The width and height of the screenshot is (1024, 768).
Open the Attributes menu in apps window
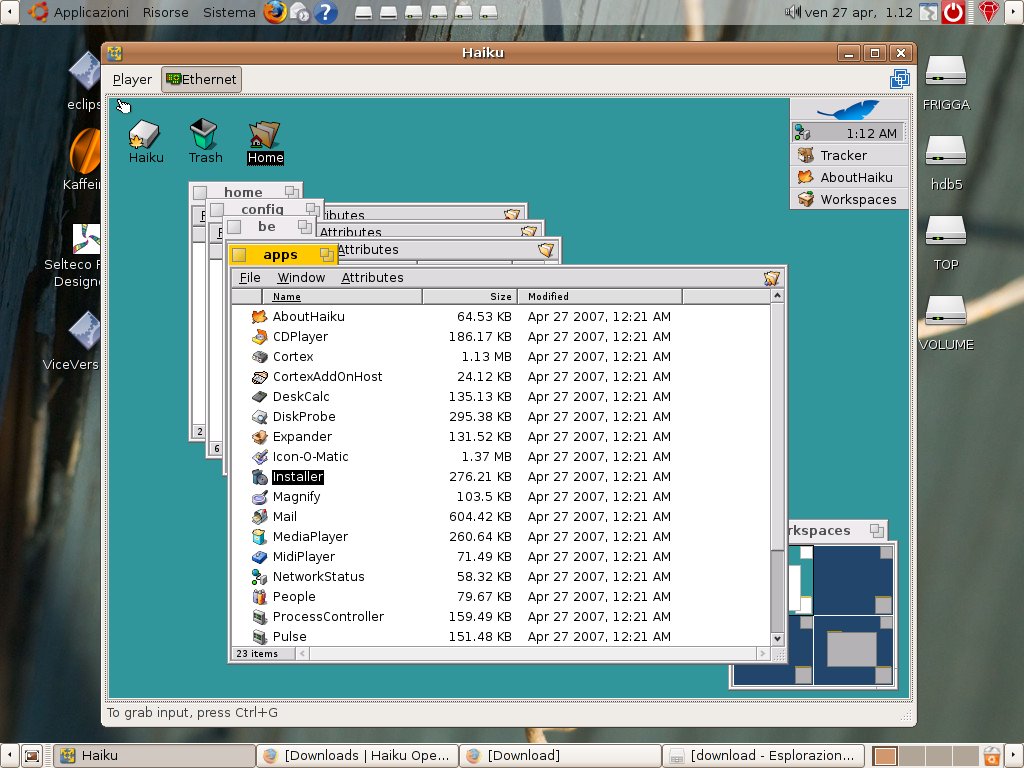tap(372, 278)
